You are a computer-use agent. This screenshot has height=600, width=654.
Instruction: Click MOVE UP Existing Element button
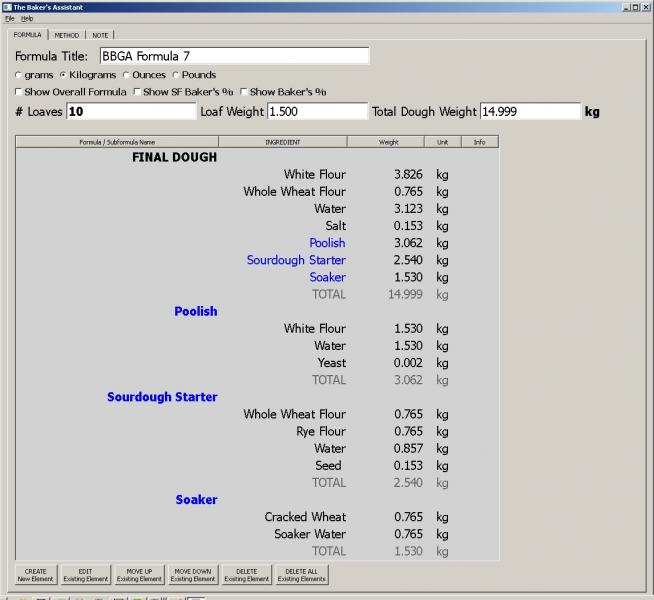coord(138,575)
